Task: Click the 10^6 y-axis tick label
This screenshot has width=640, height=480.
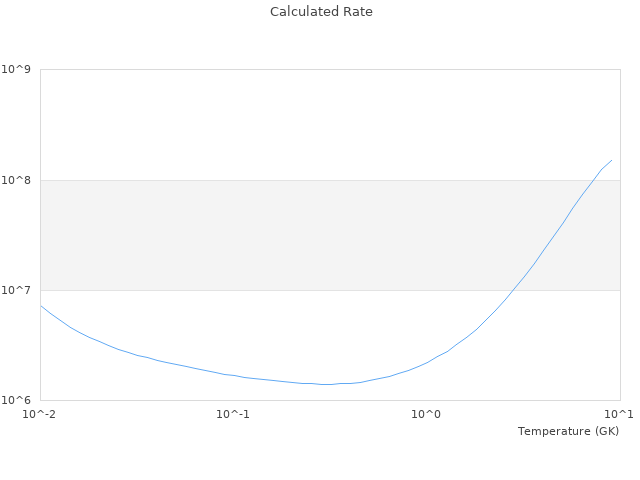Action: [x=17, y=400]
